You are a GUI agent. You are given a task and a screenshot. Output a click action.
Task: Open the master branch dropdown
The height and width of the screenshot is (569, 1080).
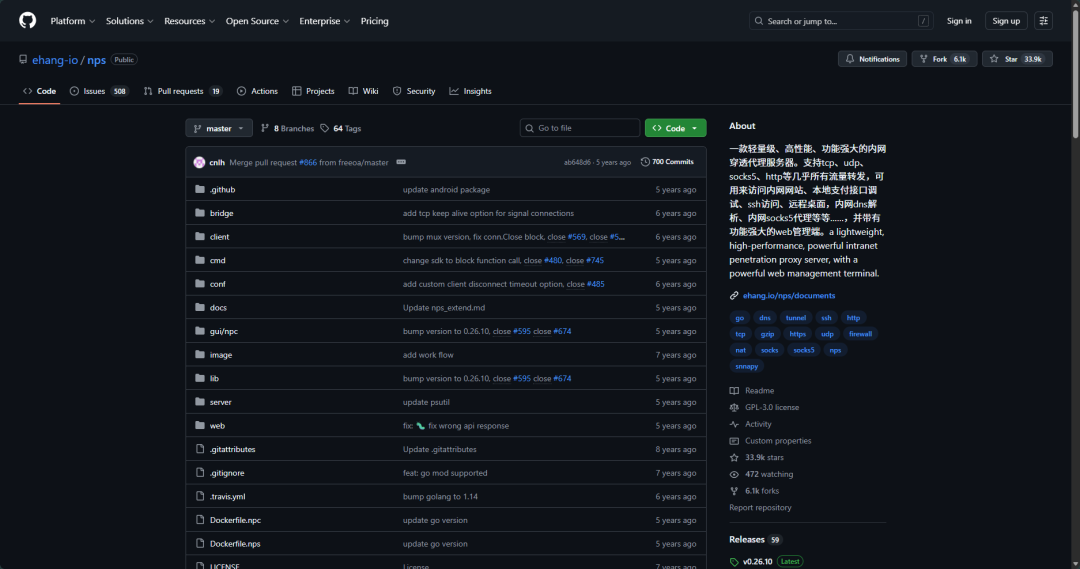pos(219,128)
